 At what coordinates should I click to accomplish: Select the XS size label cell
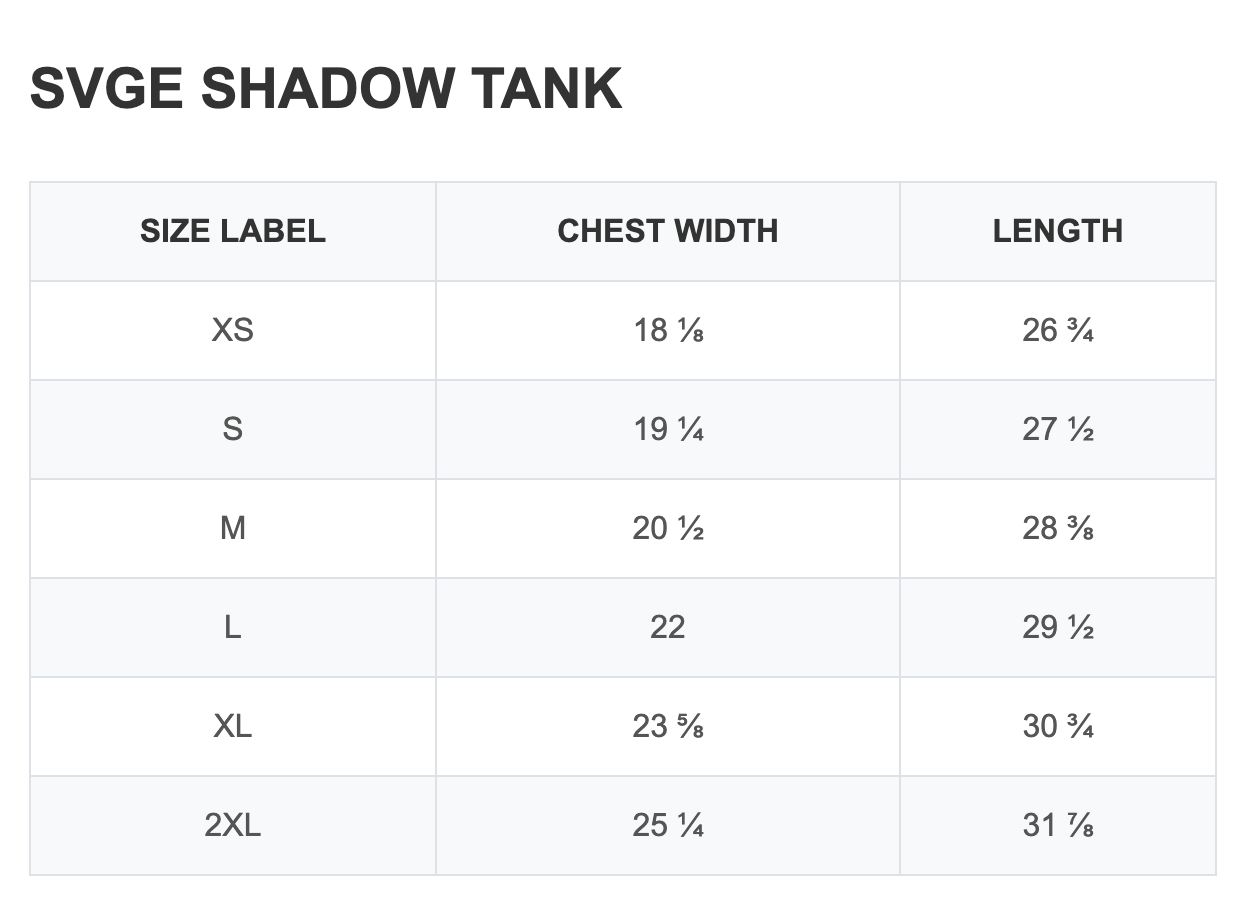(233, 330)
